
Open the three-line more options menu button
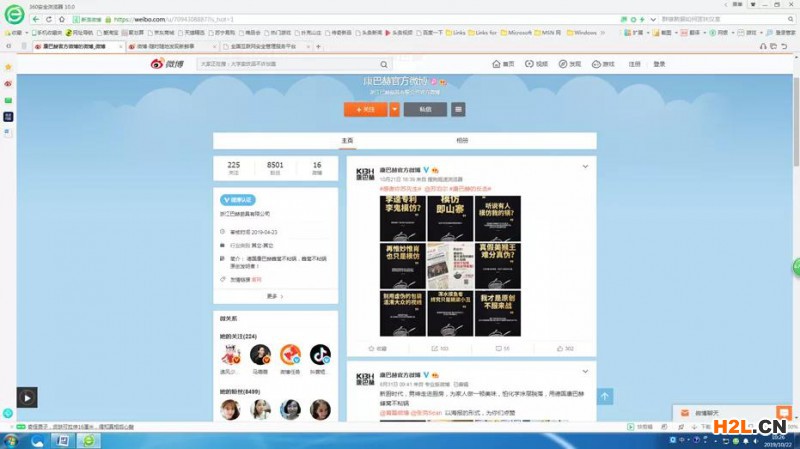(458, 109)
